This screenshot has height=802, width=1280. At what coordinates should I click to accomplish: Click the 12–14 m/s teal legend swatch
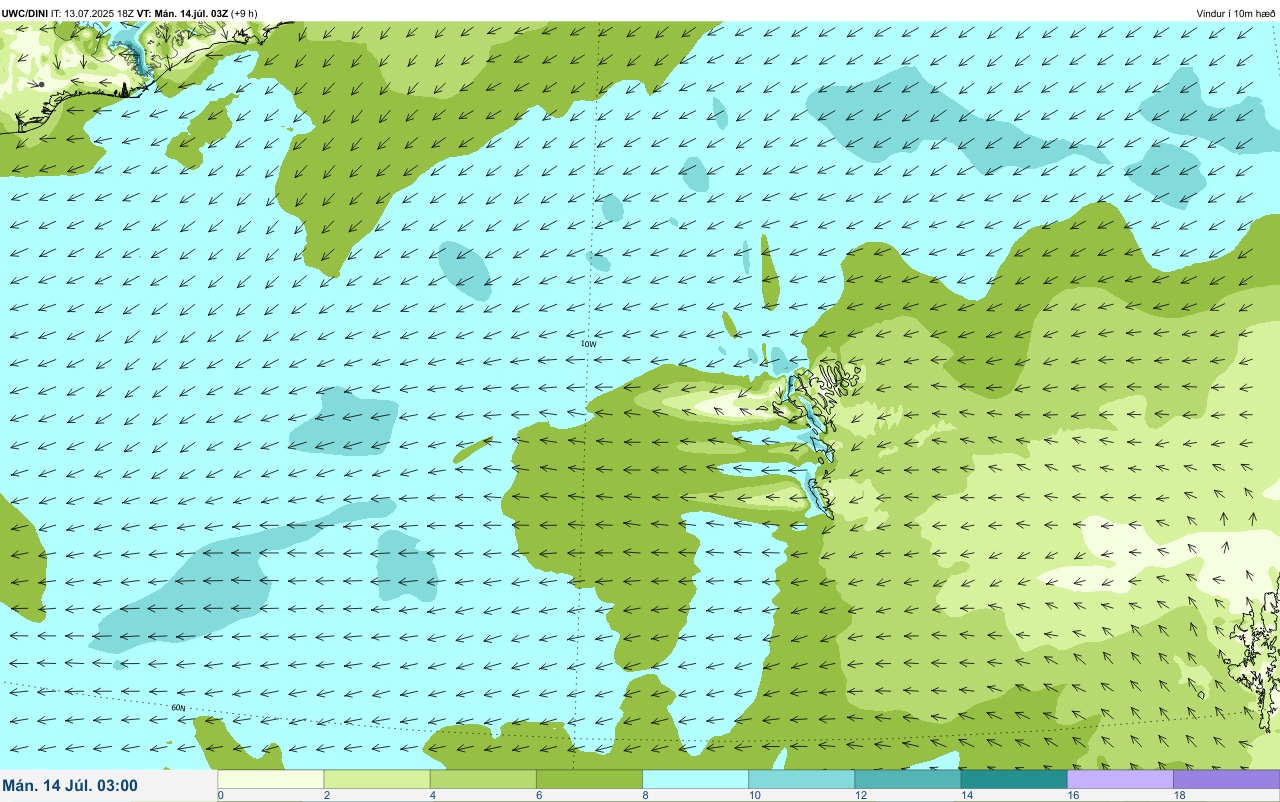coord(908,779)
